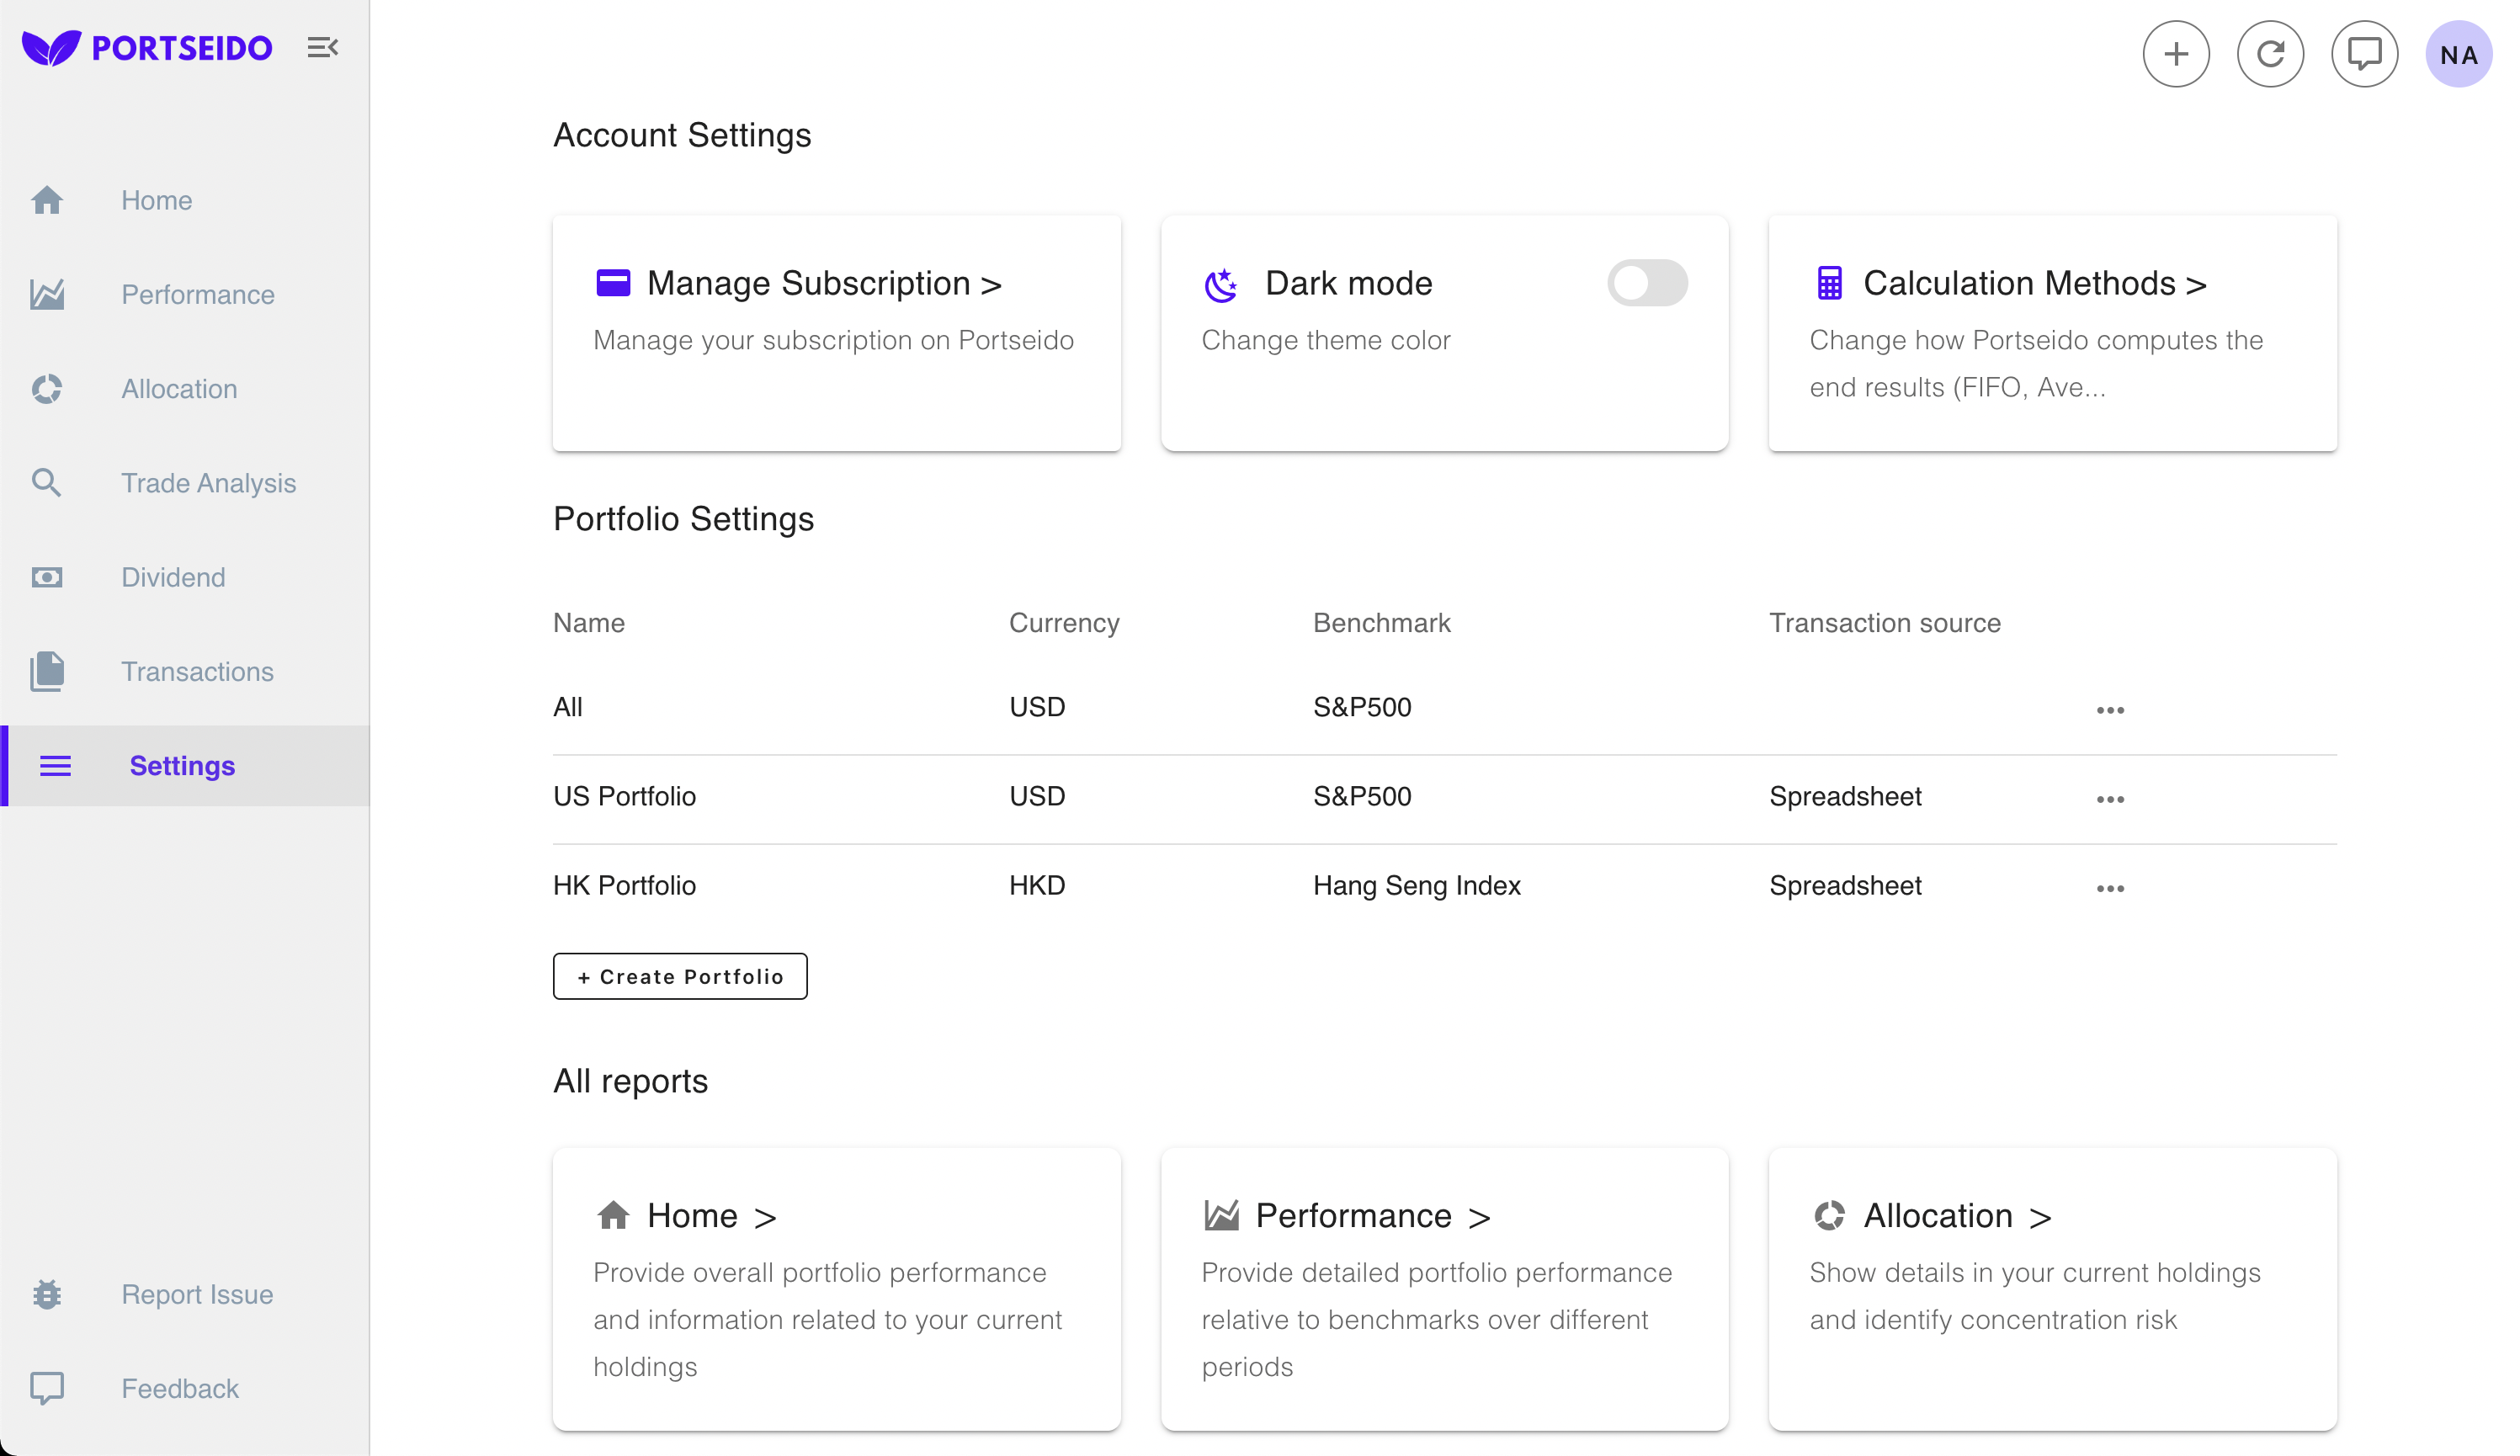
Task: Click the Trade Analysis sidebar icon
Action: pos(49,484)
